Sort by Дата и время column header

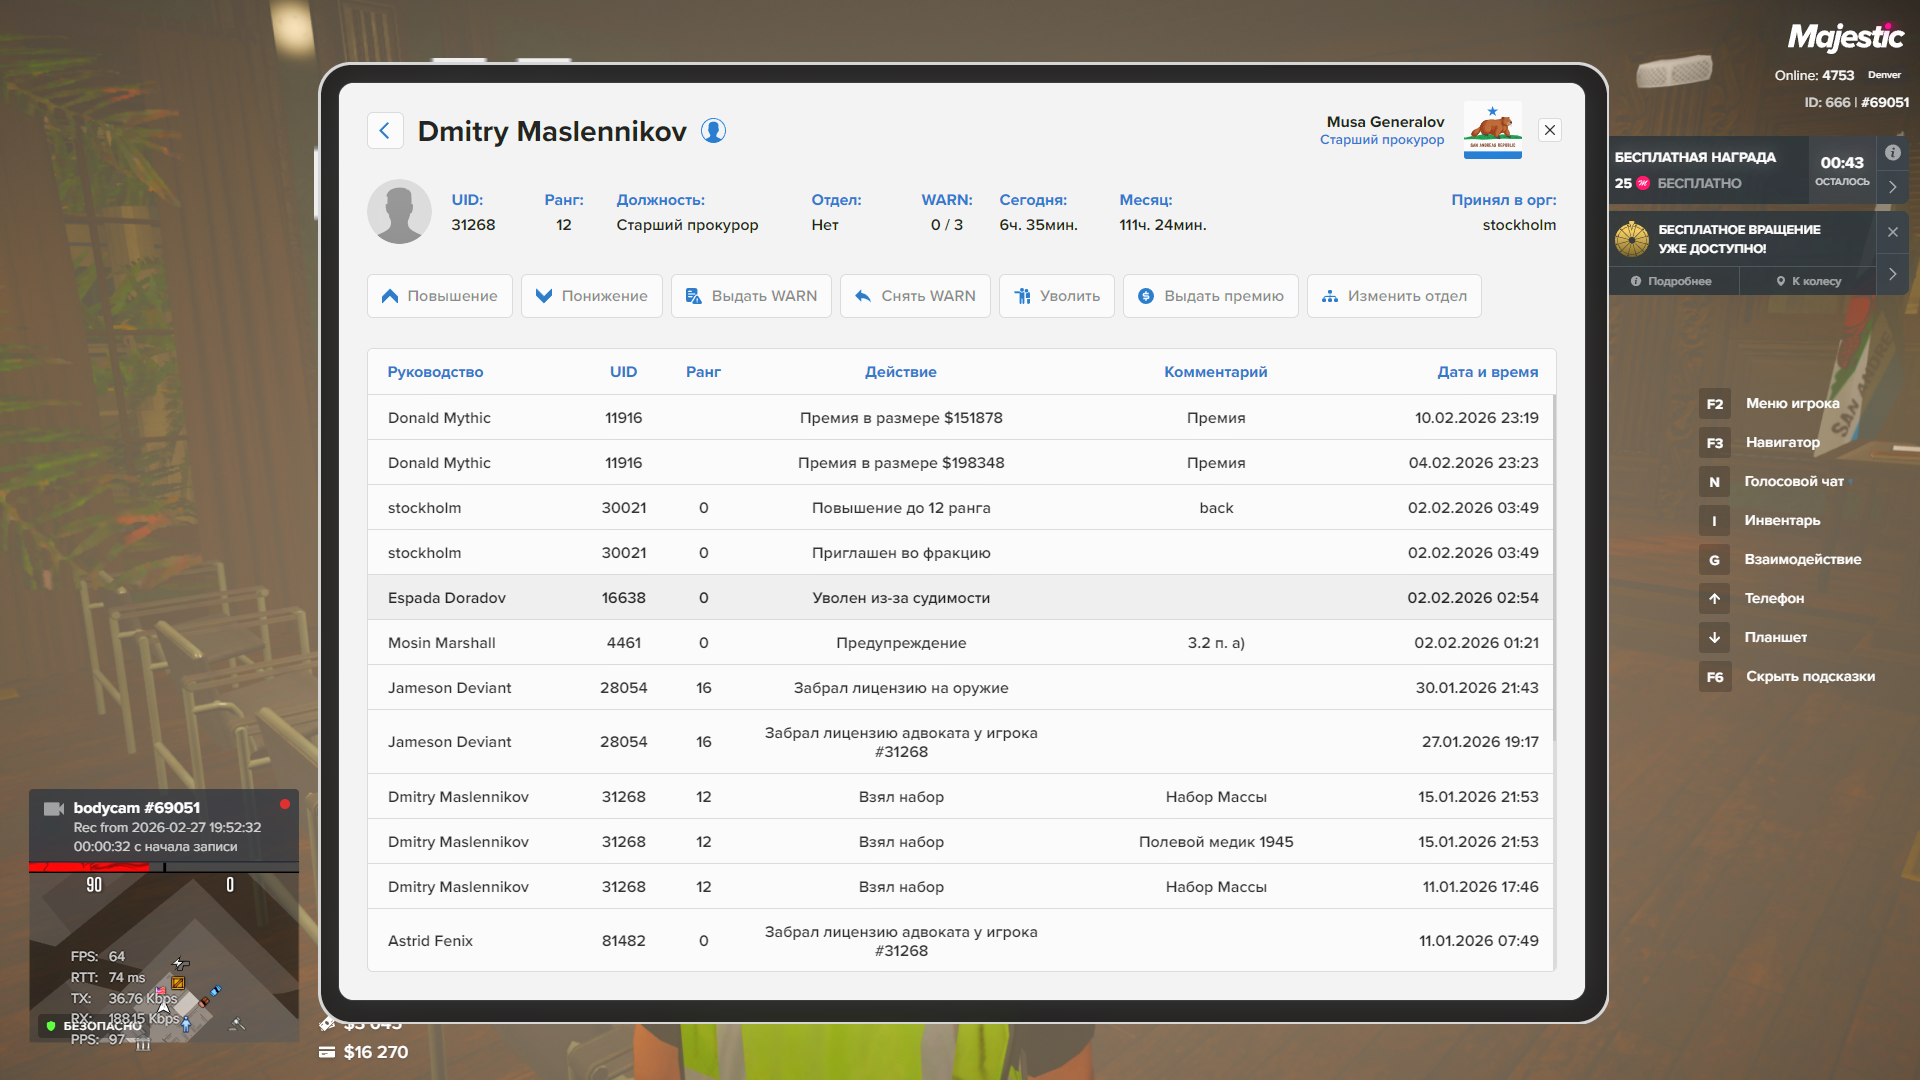pos(1487,372)
